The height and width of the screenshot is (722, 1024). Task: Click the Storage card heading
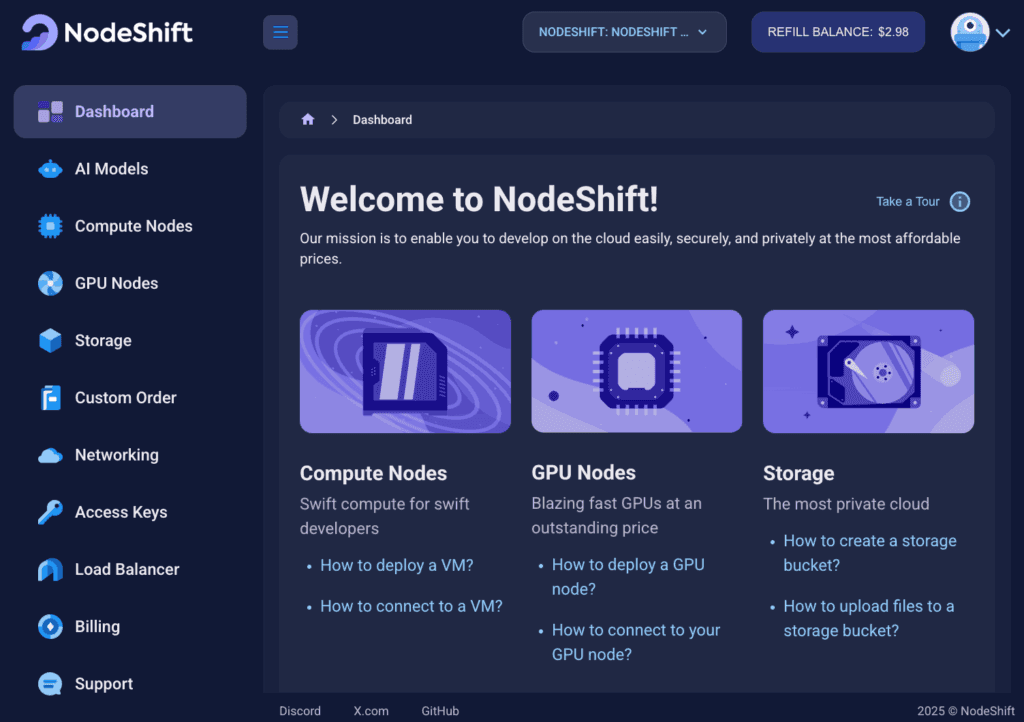coord(799,473)
